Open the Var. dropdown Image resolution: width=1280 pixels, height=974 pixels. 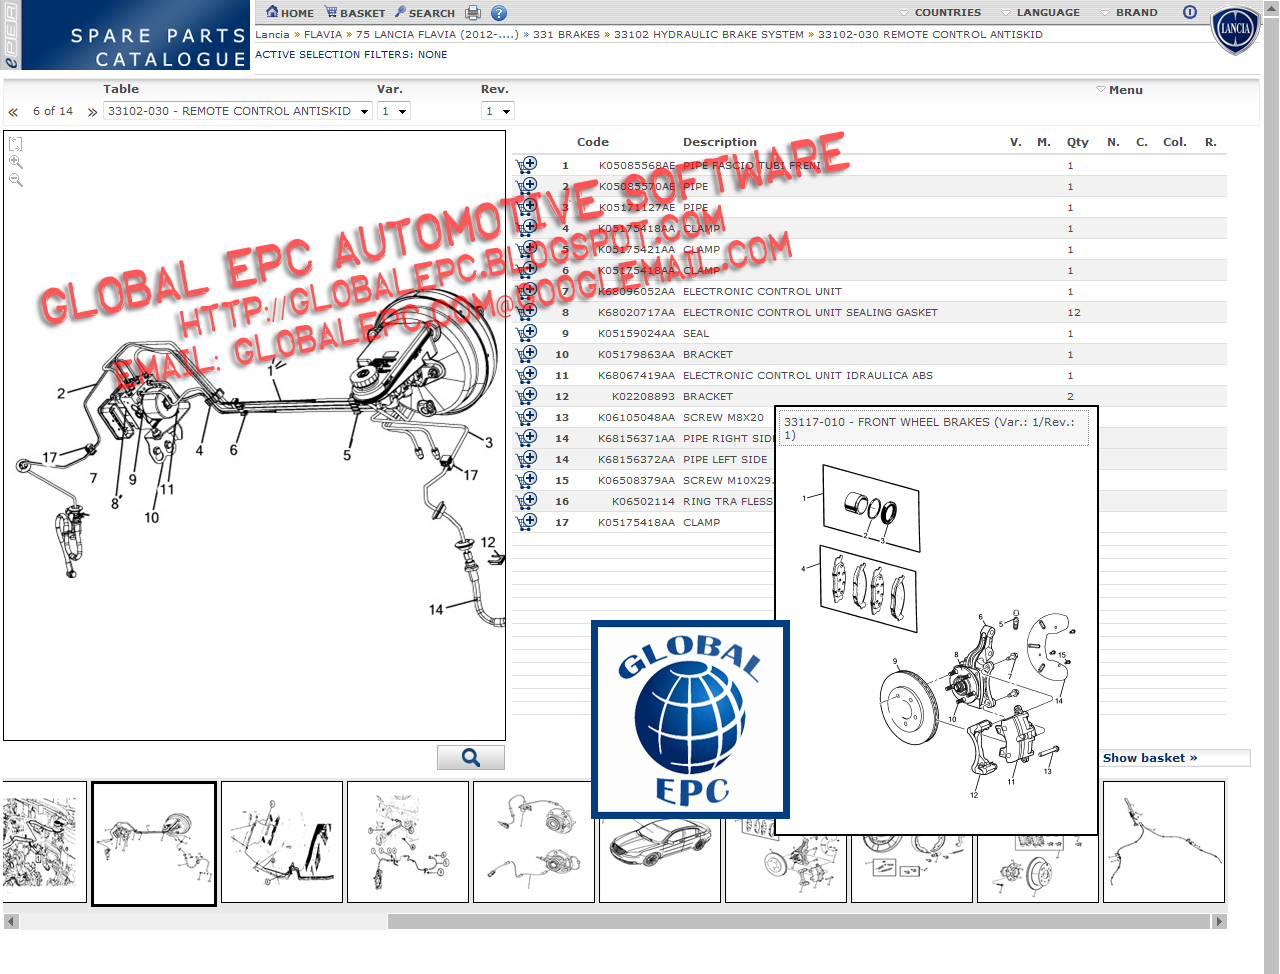point(393,110)
